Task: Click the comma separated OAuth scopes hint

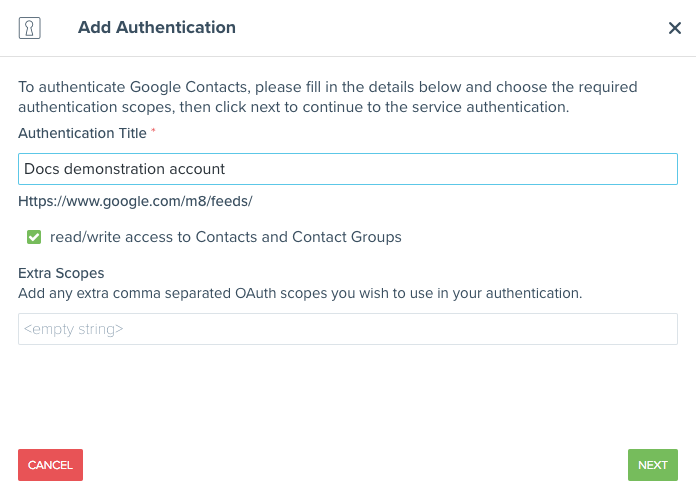Action: [x=300, y=293]
